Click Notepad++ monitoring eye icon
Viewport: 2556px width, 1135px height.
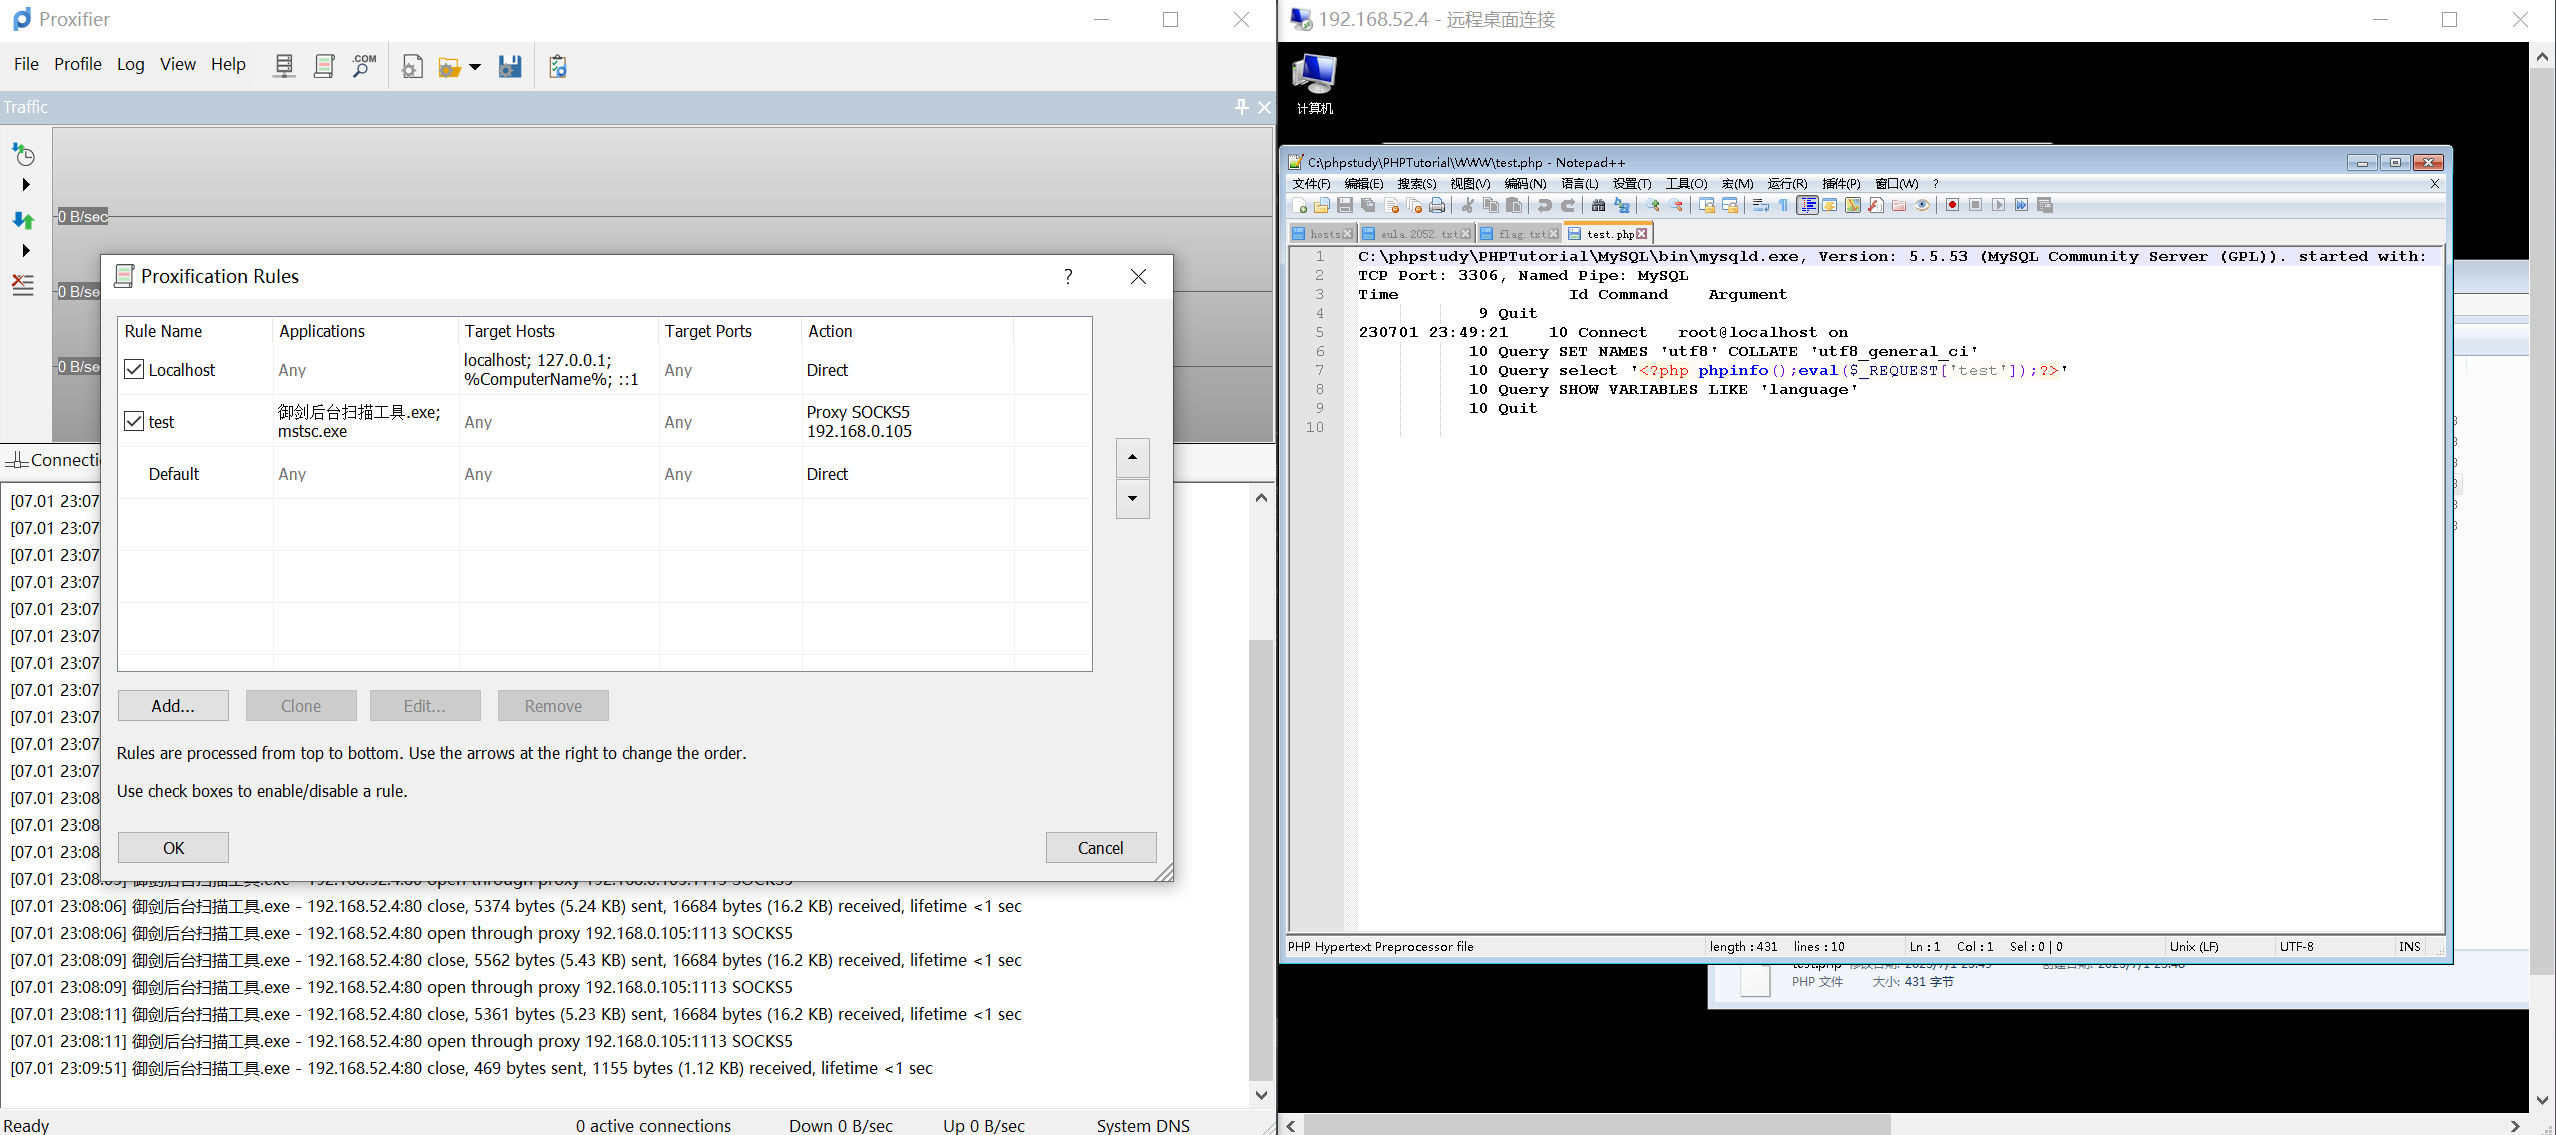pyautogui.click(x=1921, y=205)
